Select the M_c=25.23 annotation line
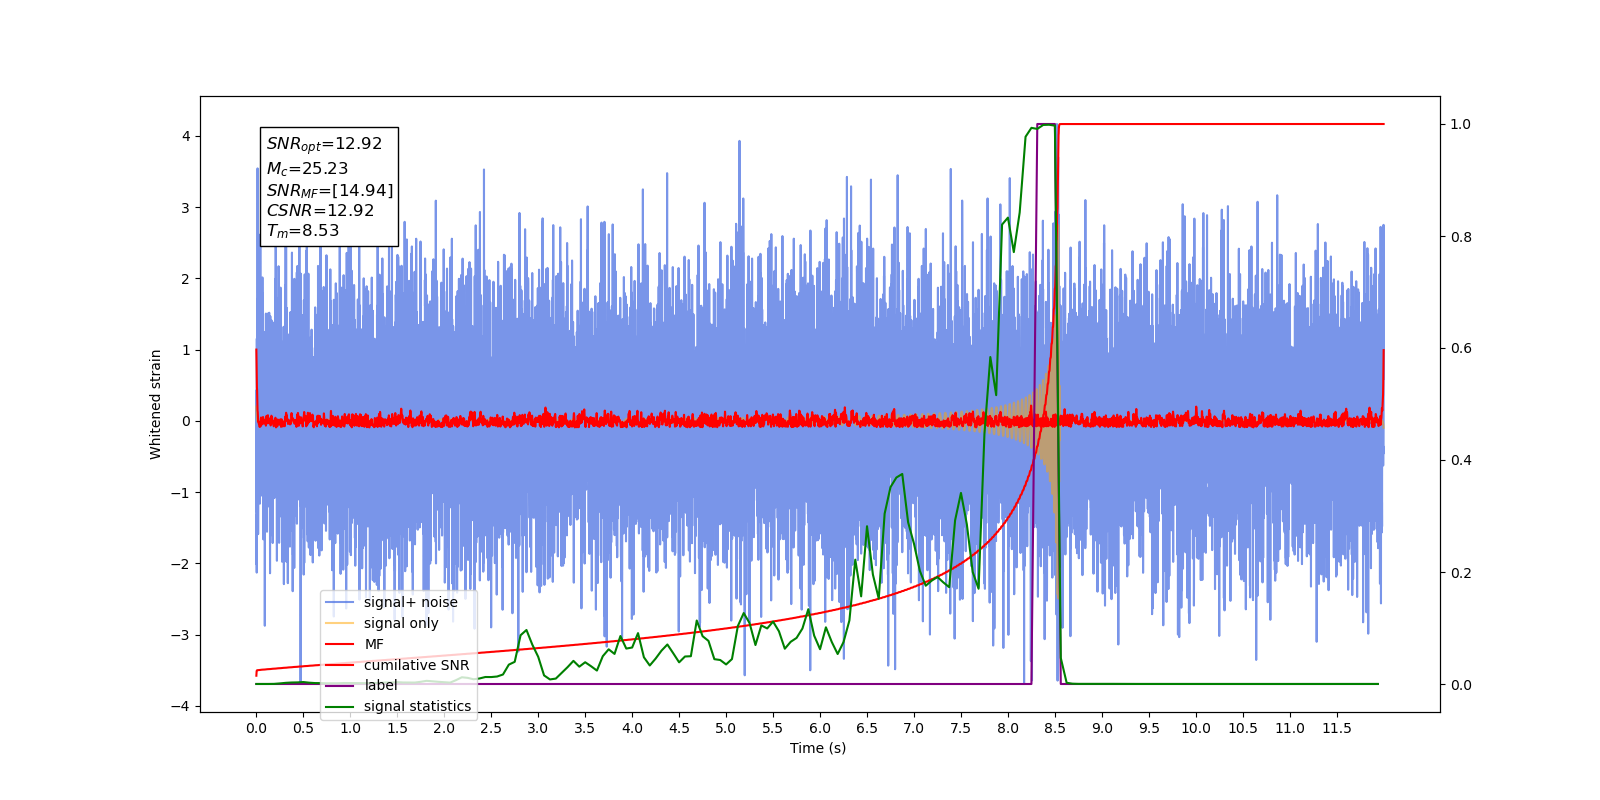Viewport: 1600px width, 800px height. (x=307, y=169)
